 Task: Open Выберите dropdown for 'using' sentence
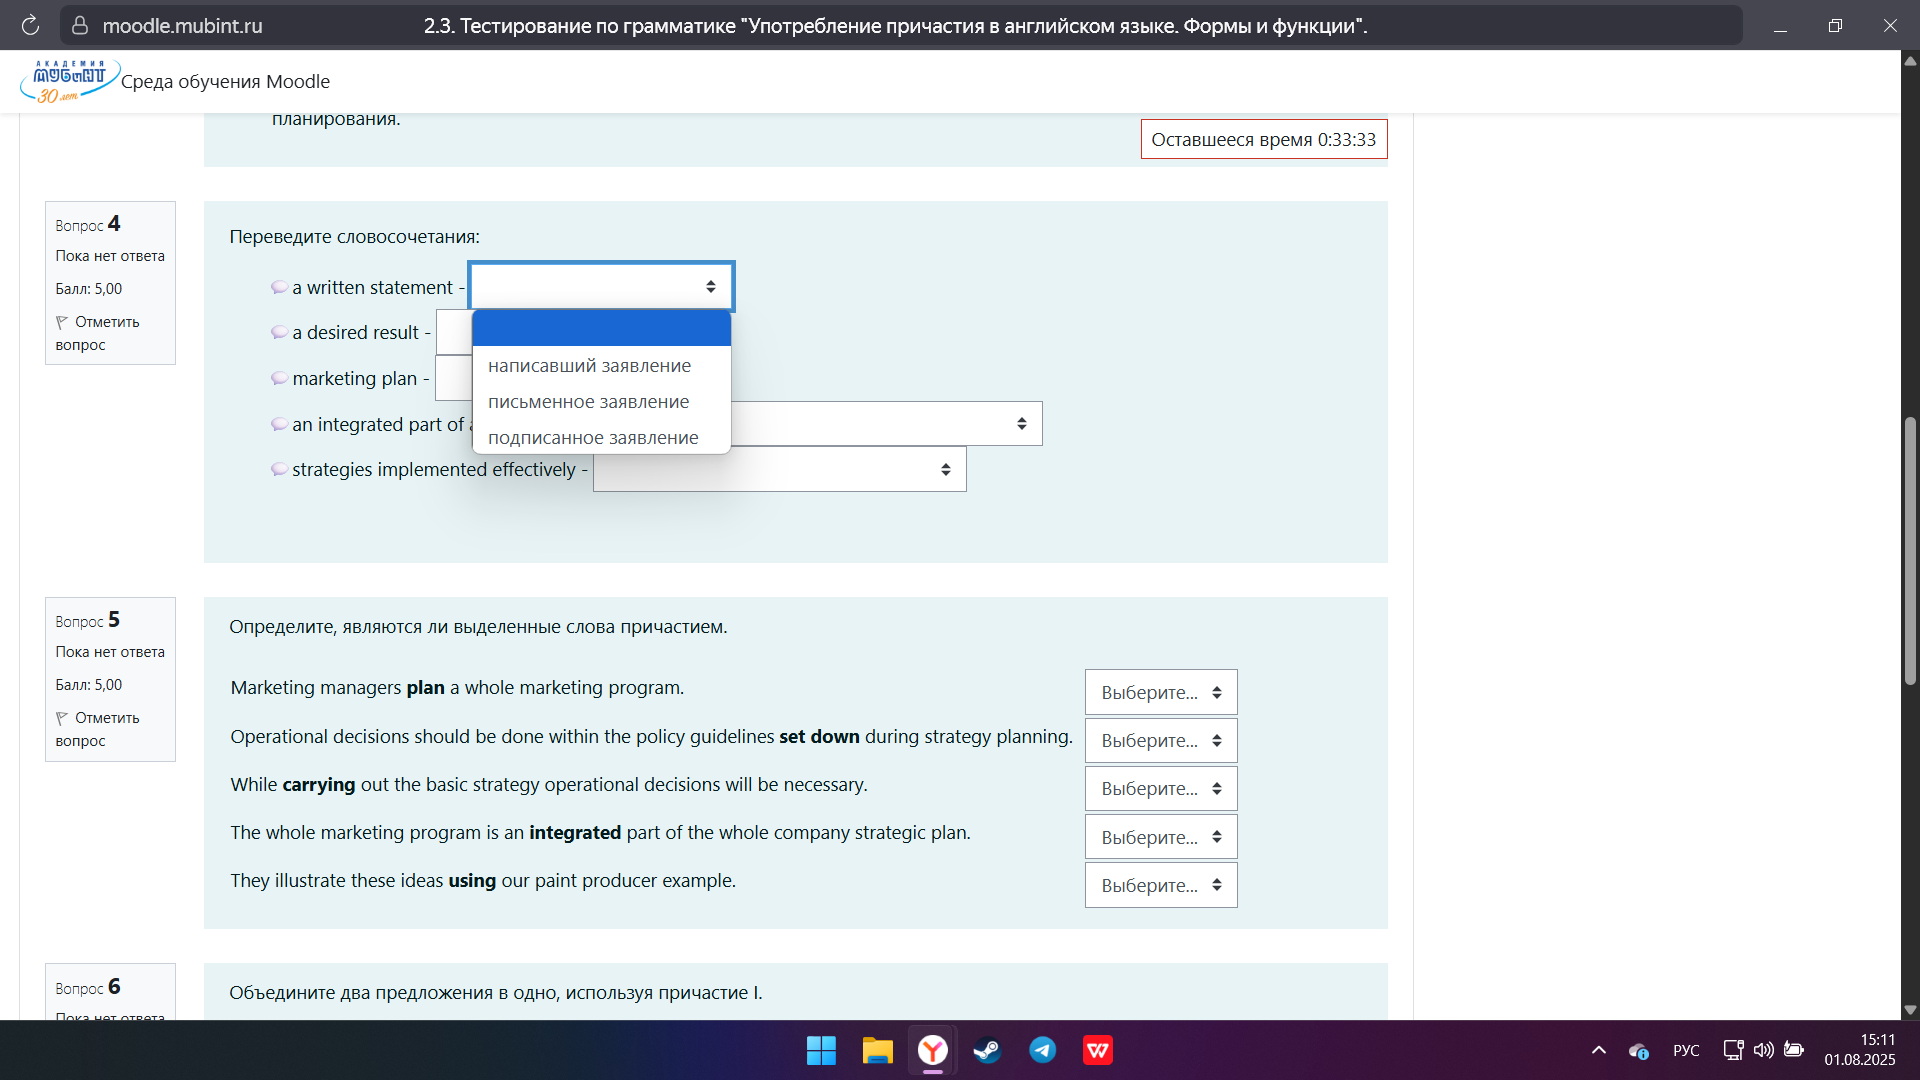[1160, 885]
